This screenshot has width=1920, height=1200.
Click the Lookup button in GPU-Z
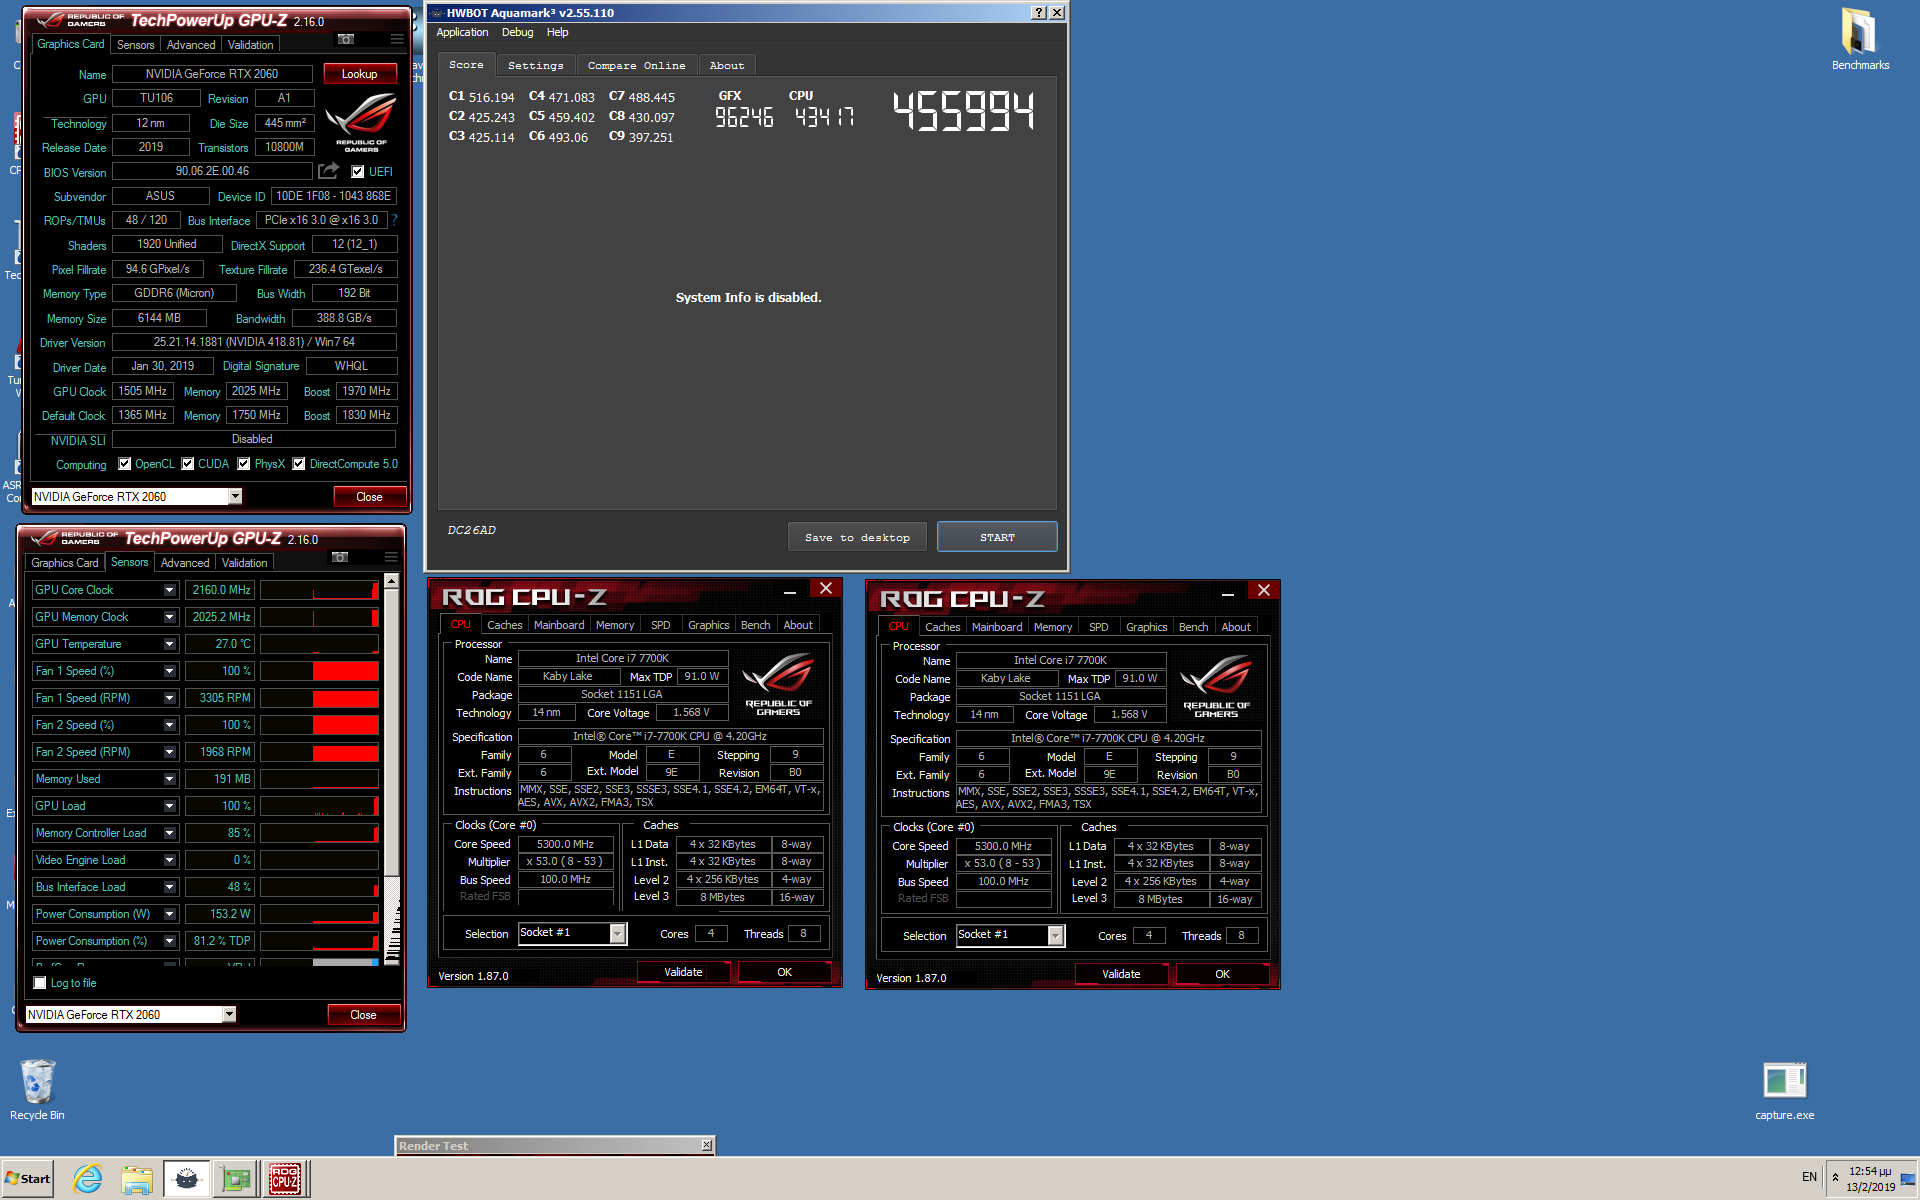coord(360,74)
